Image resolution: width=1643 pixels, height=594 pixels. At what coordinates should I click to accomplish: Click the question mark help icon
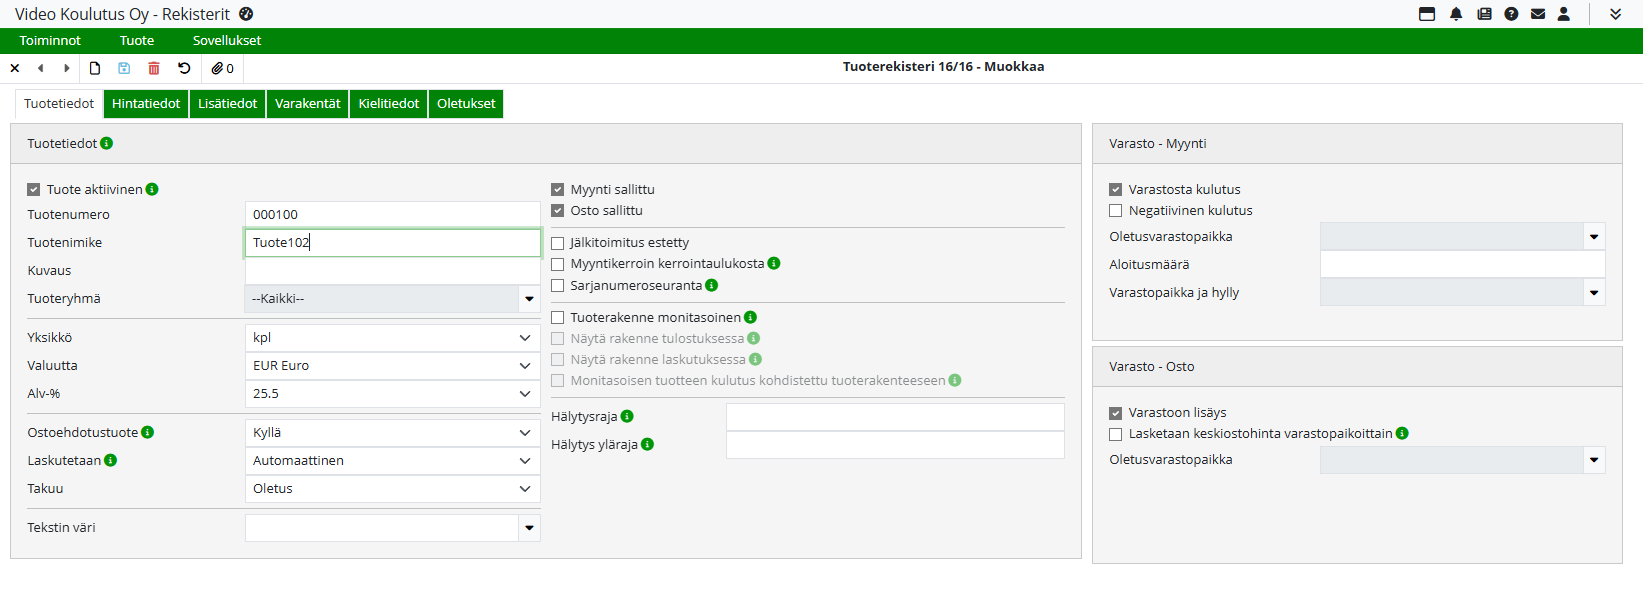pyautogui.click(x=1511, y=14)
